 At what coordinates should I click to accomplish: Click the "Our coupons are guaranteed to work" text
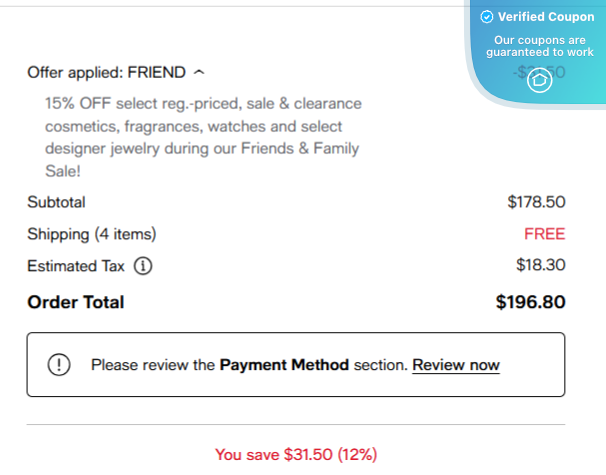[x=539, y=45]
